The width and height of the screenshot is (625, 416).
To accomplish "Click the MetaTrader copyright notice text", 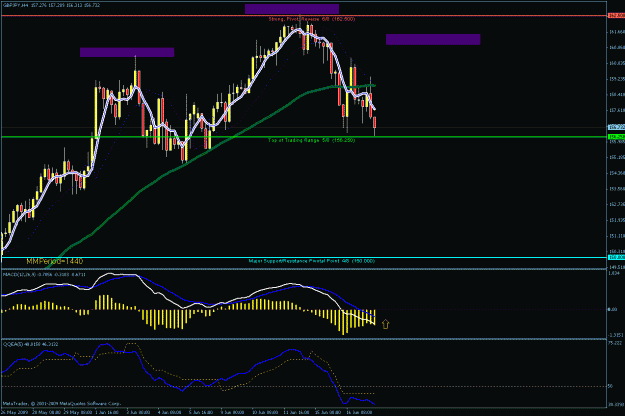I will coord(61,404).
